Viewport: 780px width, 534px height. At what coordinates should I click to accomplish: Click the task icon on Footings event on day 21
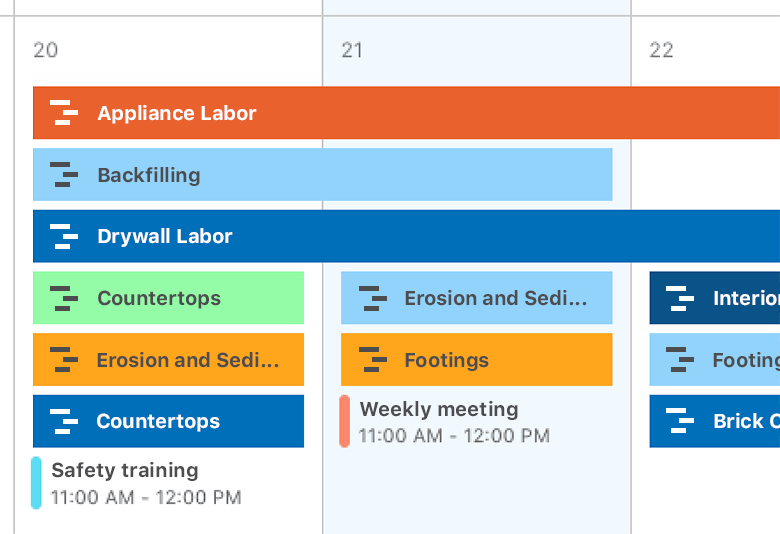click(372, 360)
